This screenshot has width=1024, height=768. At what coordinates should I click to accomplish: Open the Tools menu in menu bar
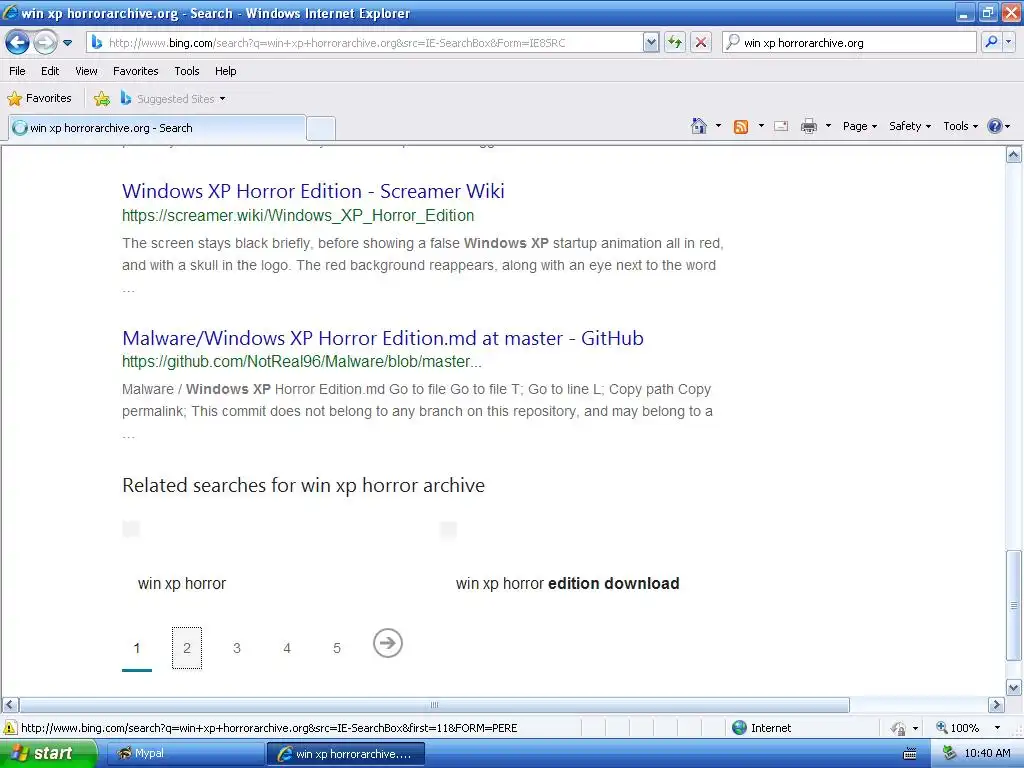(x=187, y=71)
